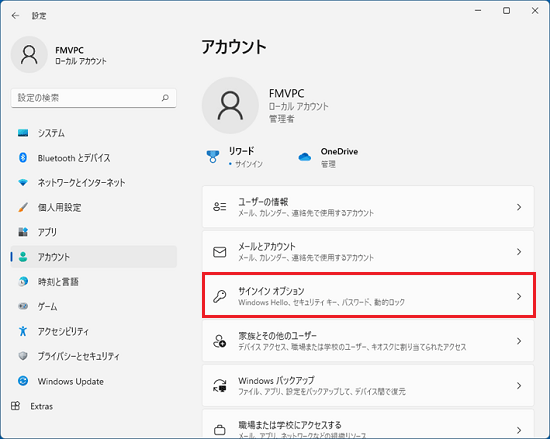
Task: Click the システム monitor icon
Action: 23,133
